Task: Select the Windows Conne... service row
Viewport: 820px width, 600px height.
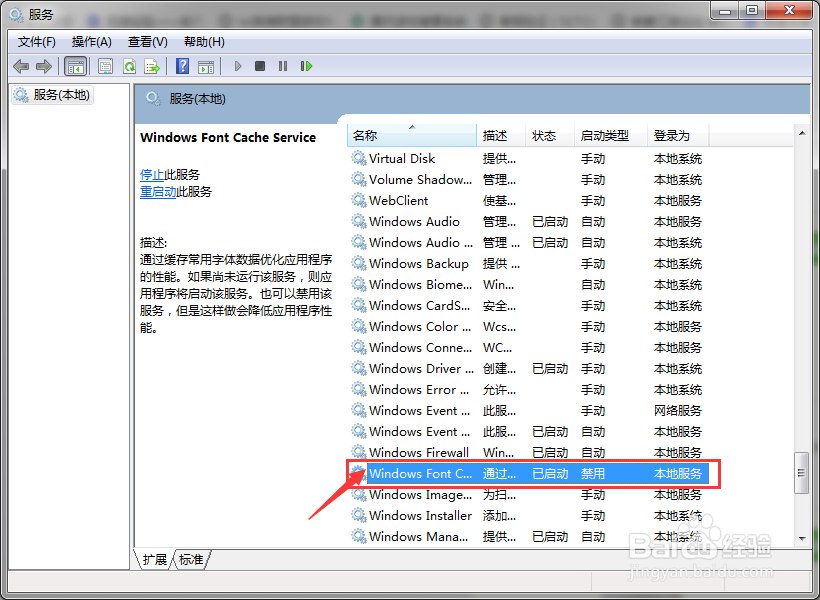Action: coord(528,347)
